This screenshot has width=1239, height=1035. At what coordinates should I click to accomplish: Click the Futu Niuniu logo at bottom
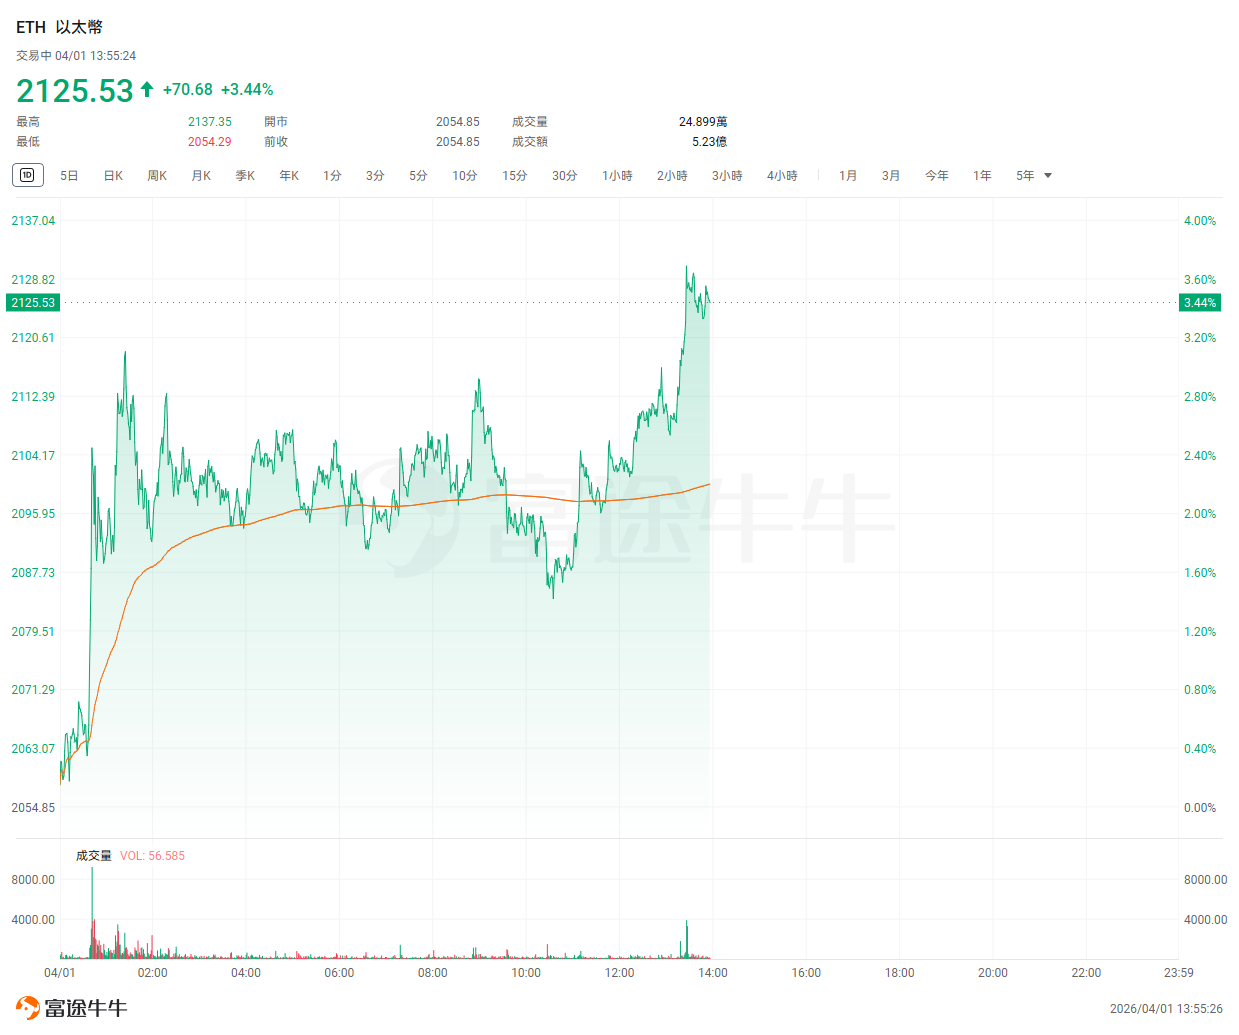point(72,1008)
